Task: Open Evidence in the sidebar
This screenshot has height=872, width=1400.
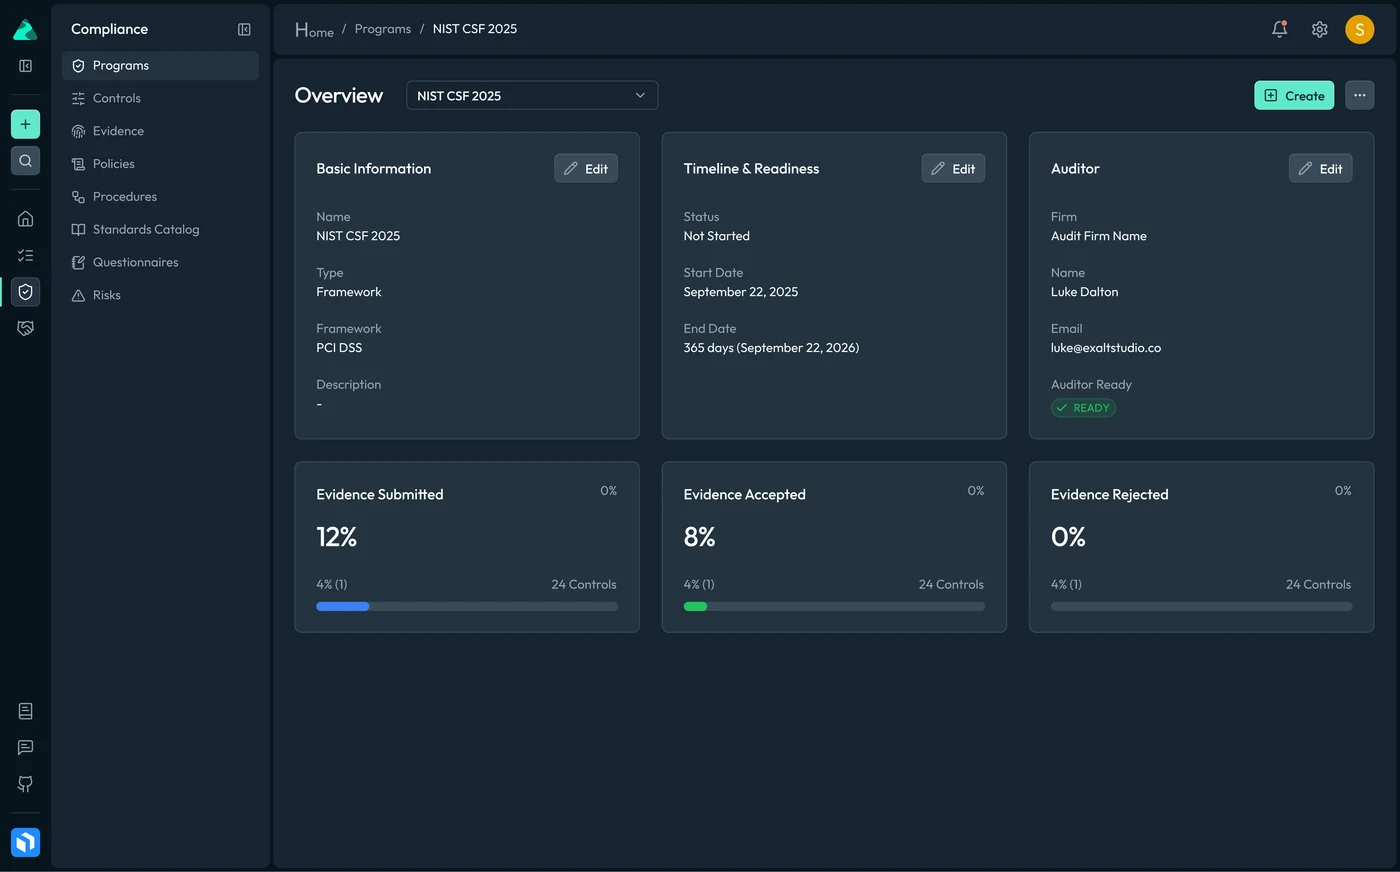Action: 160,131
